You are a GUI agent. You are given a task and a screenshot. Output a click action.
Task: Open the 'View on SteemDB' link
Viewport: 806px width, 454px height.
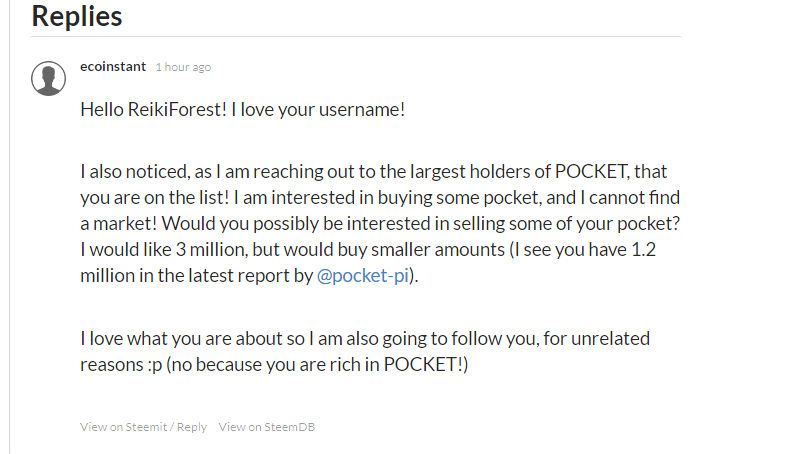[x=267, y=427]
